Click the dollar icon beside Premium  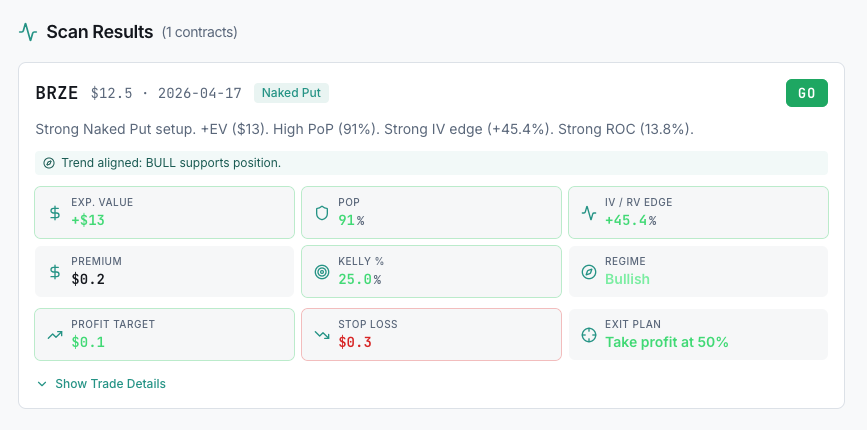coord(55,271)
